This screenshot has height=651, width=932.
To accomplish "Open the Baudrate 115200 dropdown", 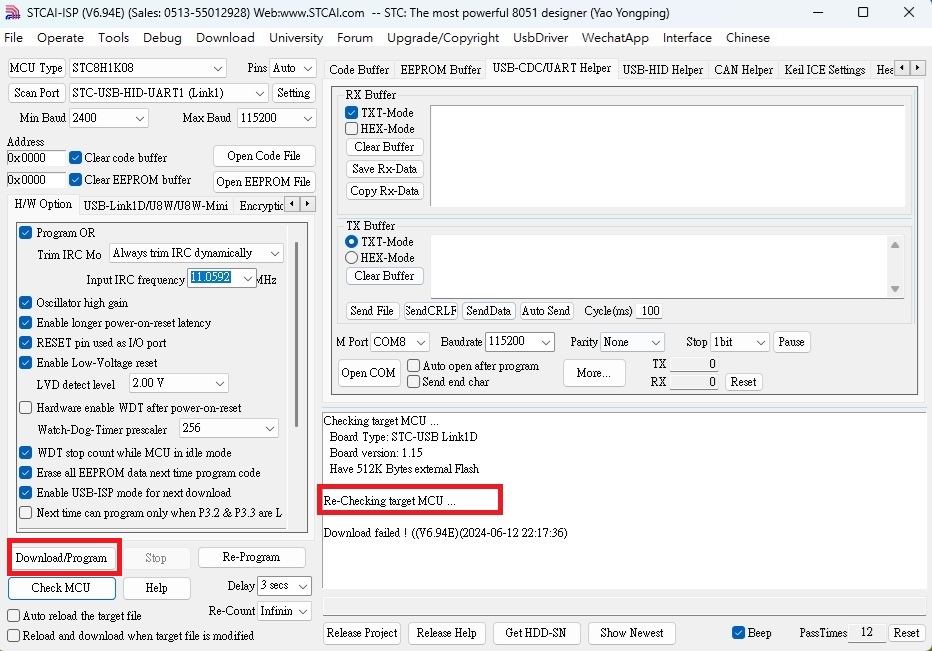I will [520, 342].
